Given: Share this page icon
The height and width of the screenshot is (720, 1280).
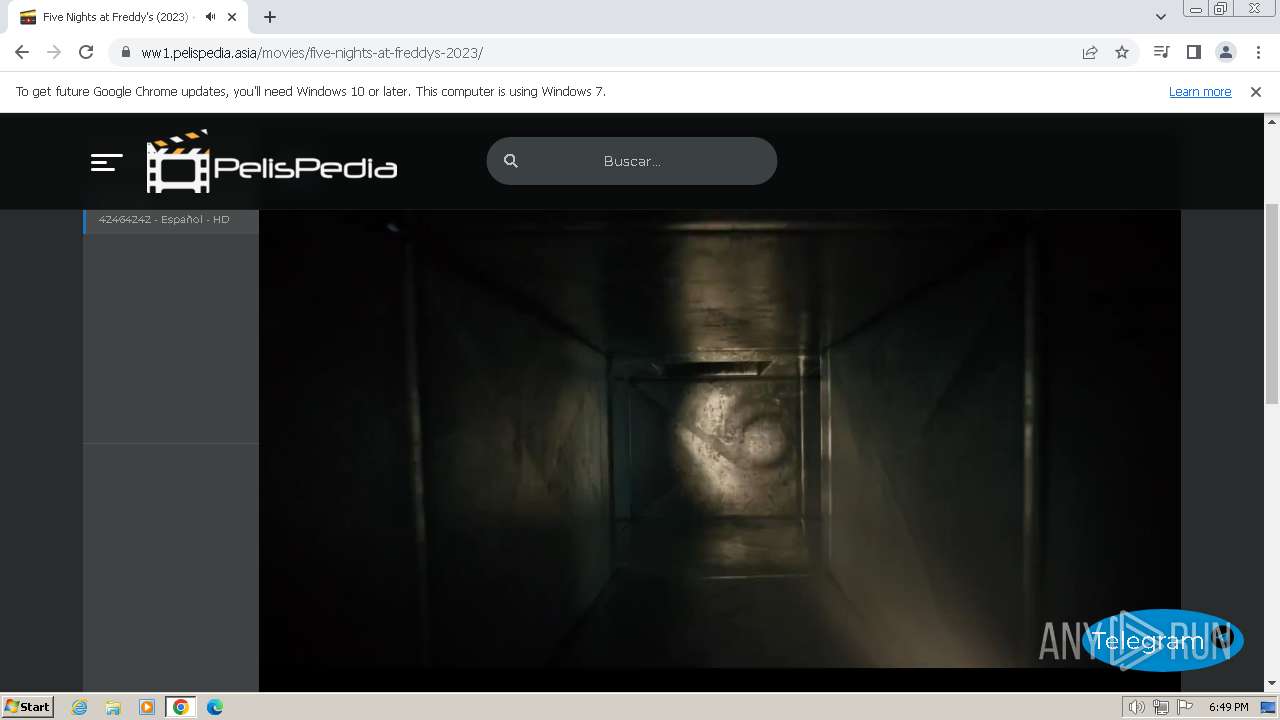Looking at the screenshot, I should click(x=1090, y=52).
